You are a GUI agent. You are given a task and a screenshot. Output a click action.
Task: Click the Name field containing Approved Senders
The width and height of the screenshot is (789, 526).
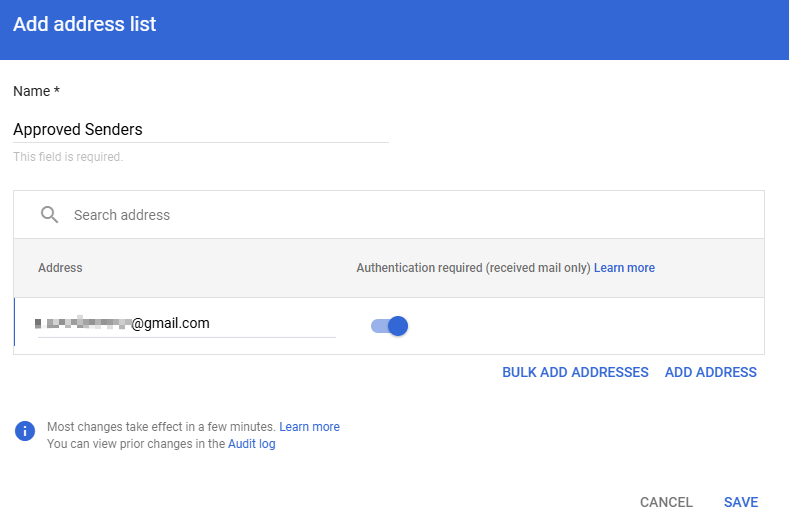[200, 129]
